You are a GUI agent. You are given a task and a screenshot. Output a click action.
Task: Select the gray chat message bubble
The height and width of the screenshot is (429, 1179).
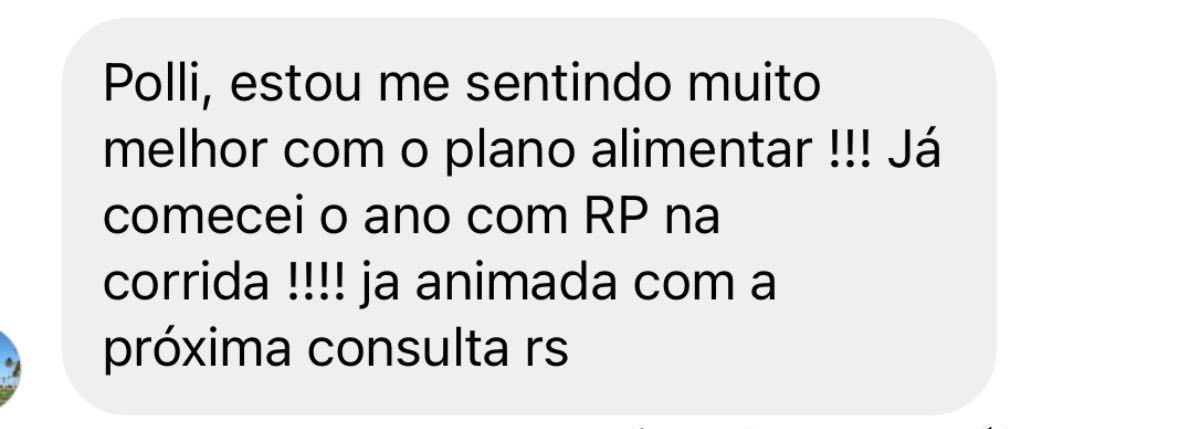[x=529, y=216]
